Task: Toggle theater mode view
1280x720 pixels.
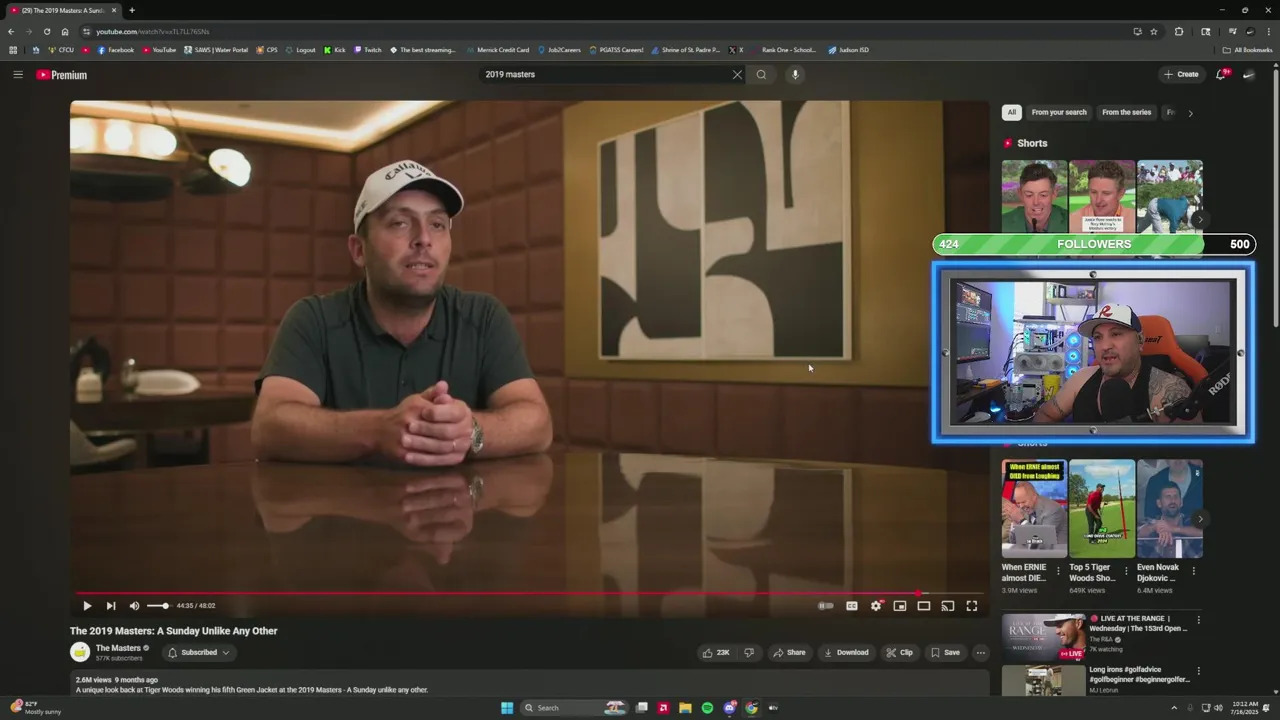Action: pyautogui.click(x=924, y=605)
